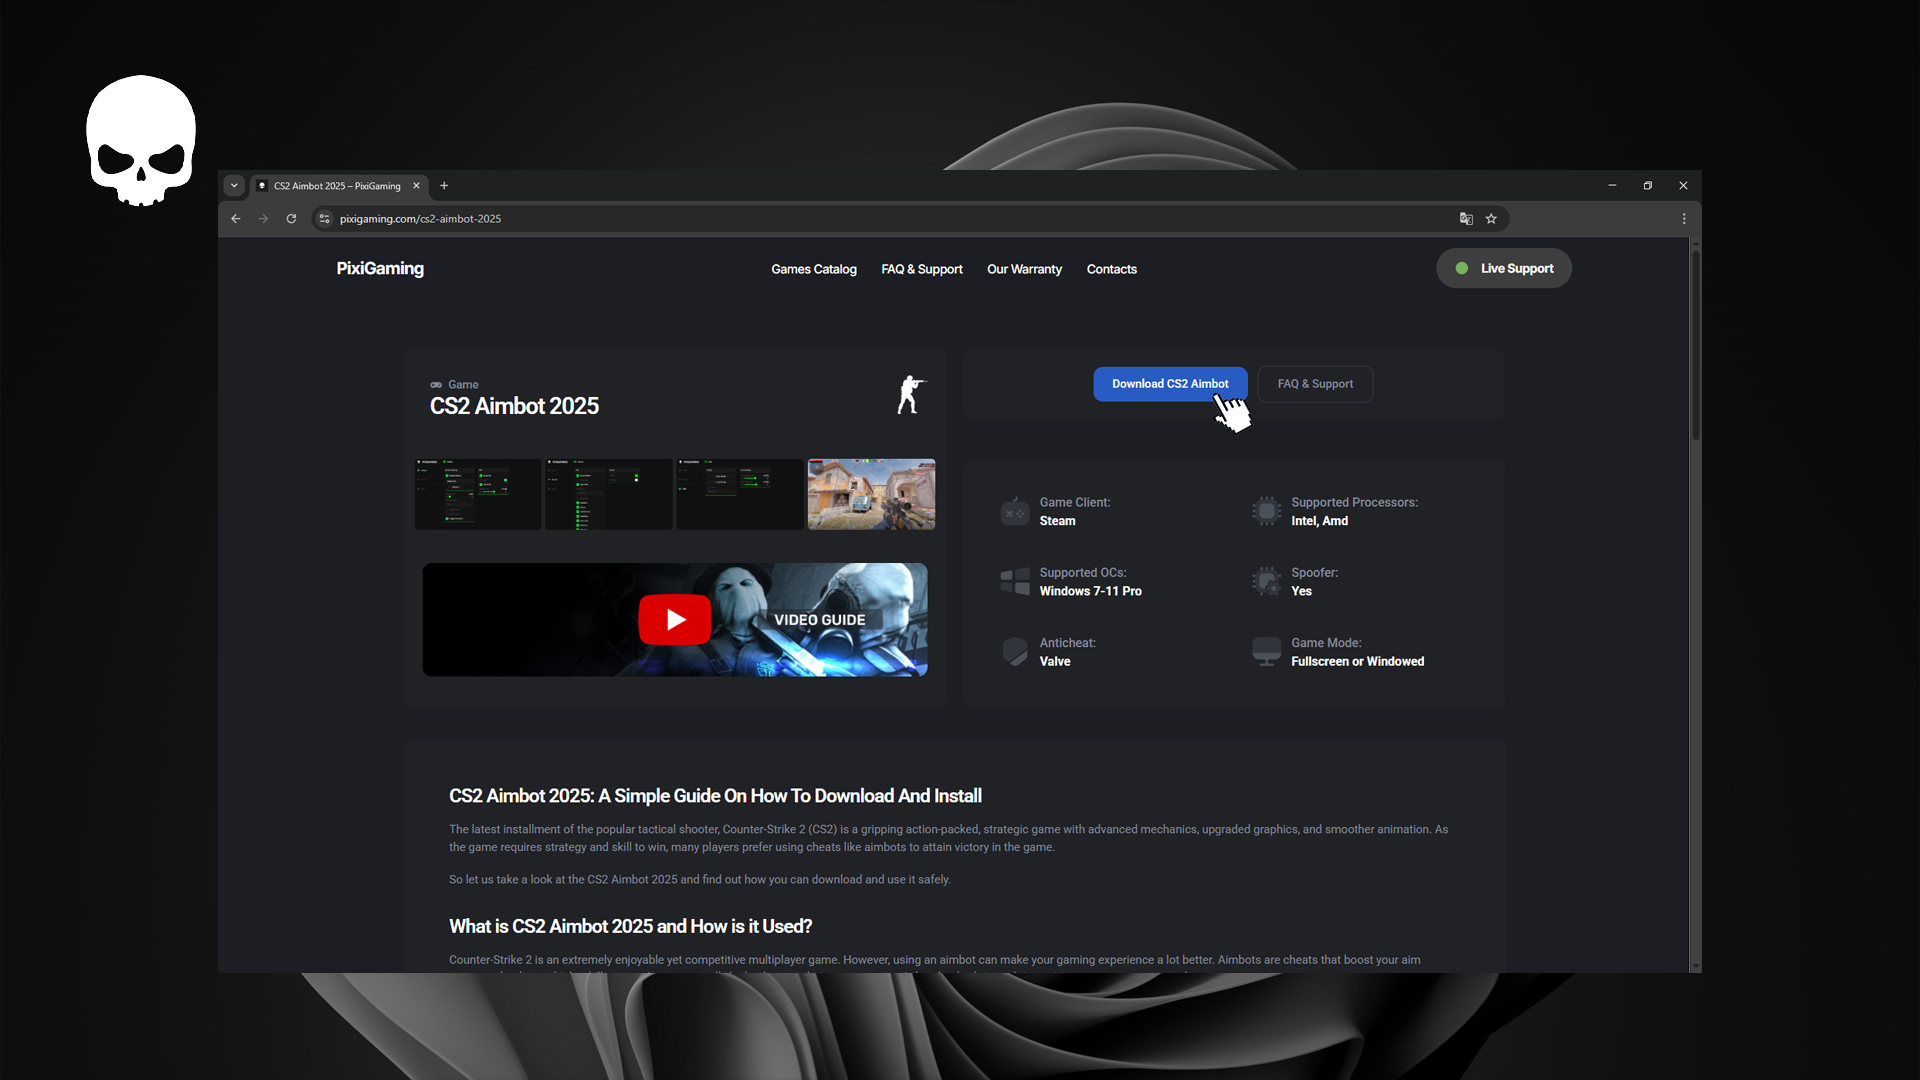Viewport: 1920px width, 1080px height.
Task: Click the Anticheat shield icon
Action: coord(1015,651)
